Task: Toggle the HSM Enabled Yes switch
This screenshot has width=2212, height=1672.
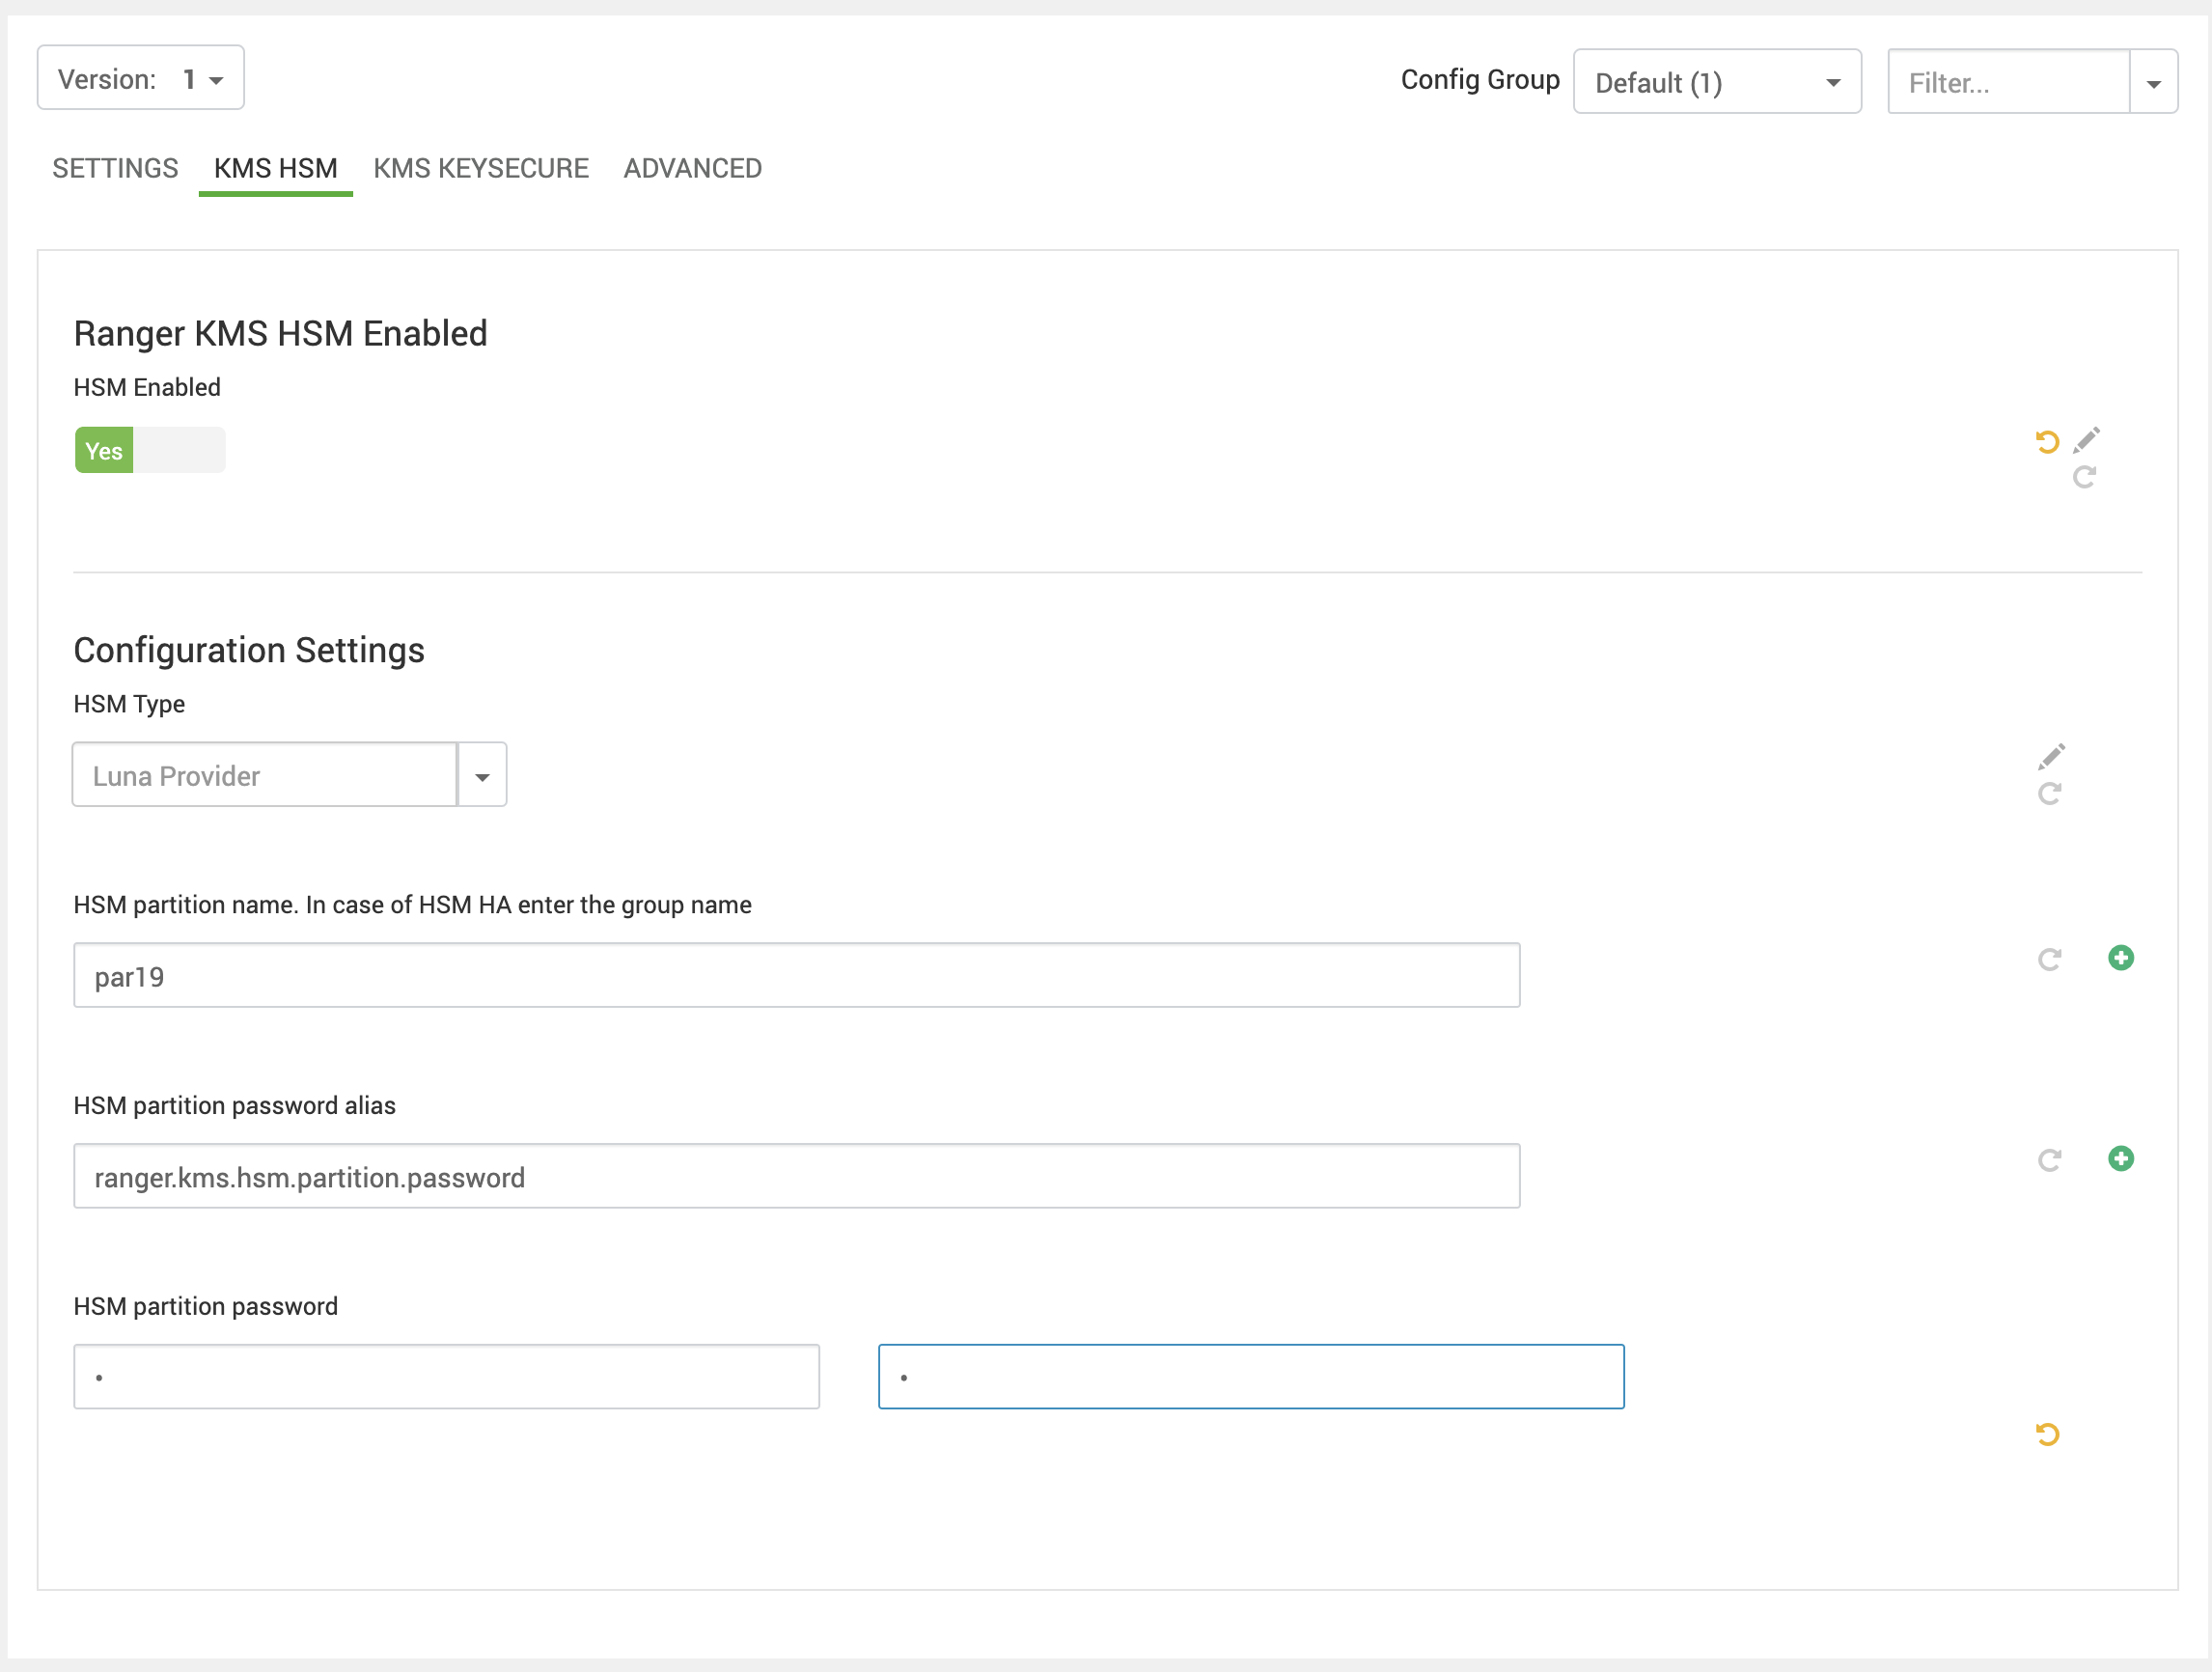Action: click(150, 450)
